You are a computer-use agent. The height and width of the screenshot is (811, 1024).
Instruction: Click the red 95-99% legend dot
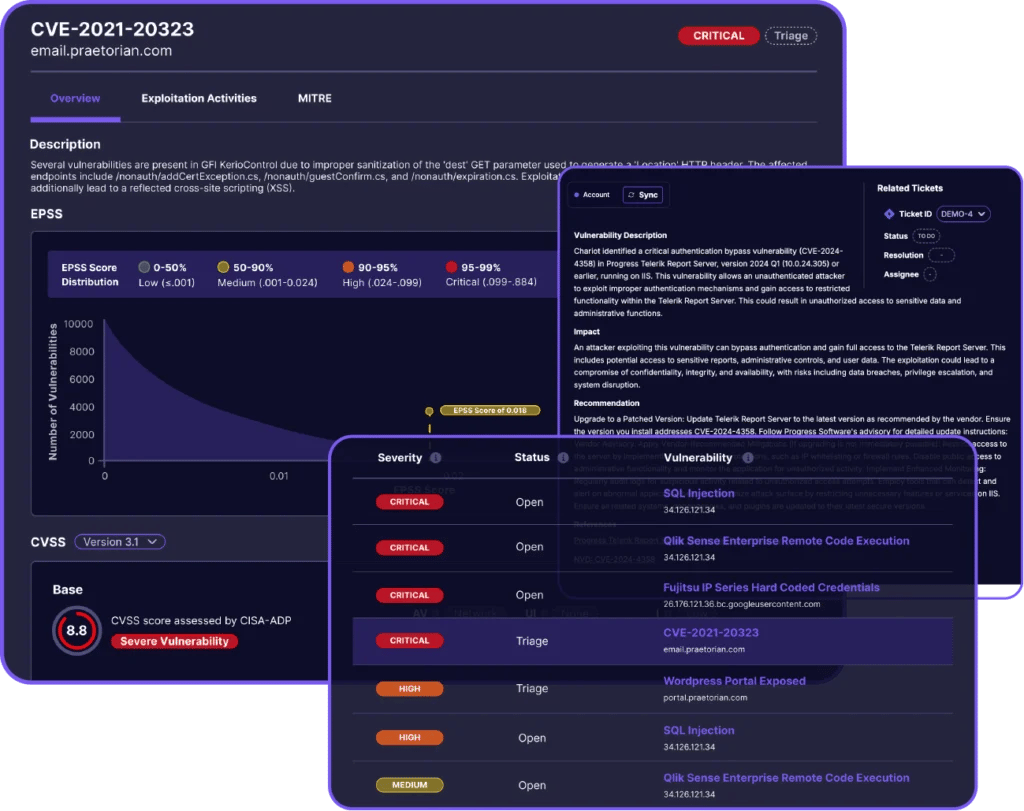point(451,267)
